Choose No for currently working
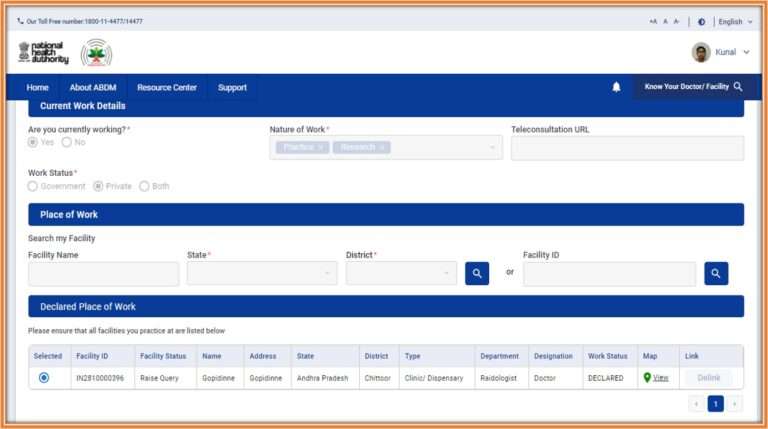 tap(67, 143)
